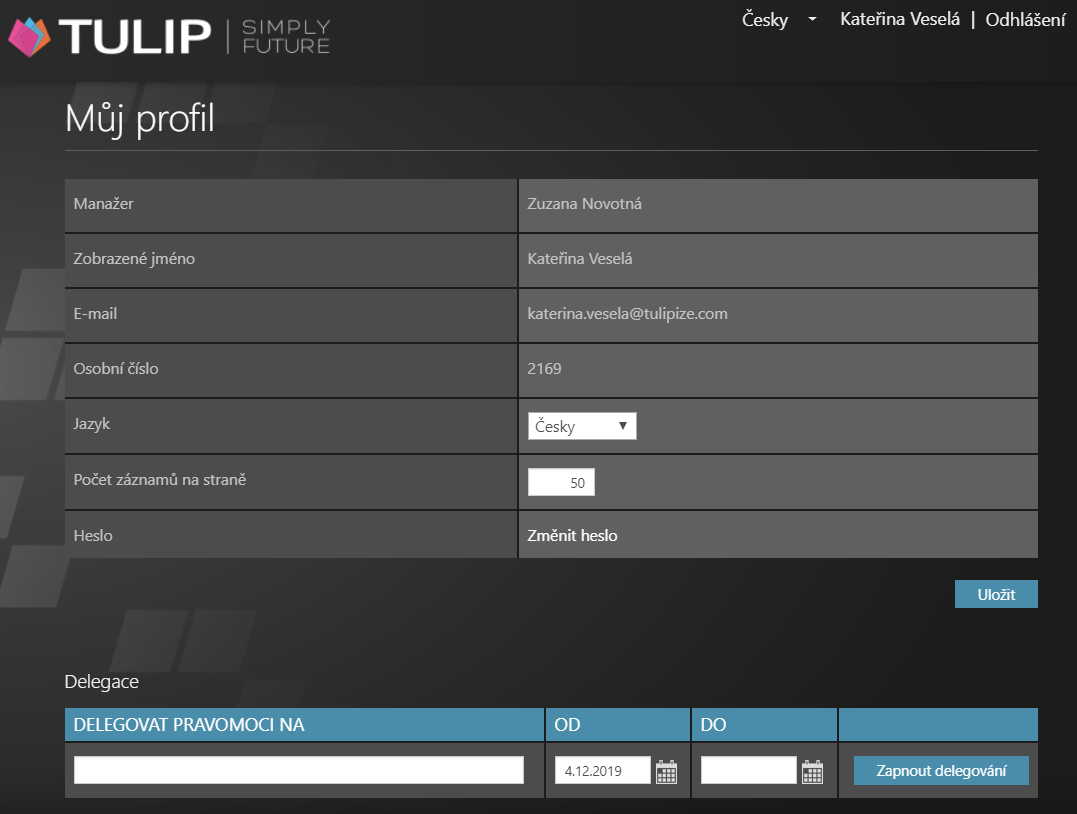Image resolution: width=1077 pixels, height=814 pixels.
Task: Click the Můj profil page heading
Action: pos(140,119)
